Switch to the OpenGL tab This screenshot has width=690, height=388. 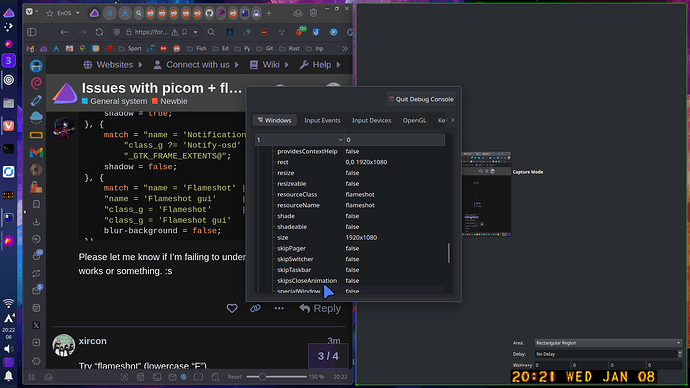click(414, 120)
